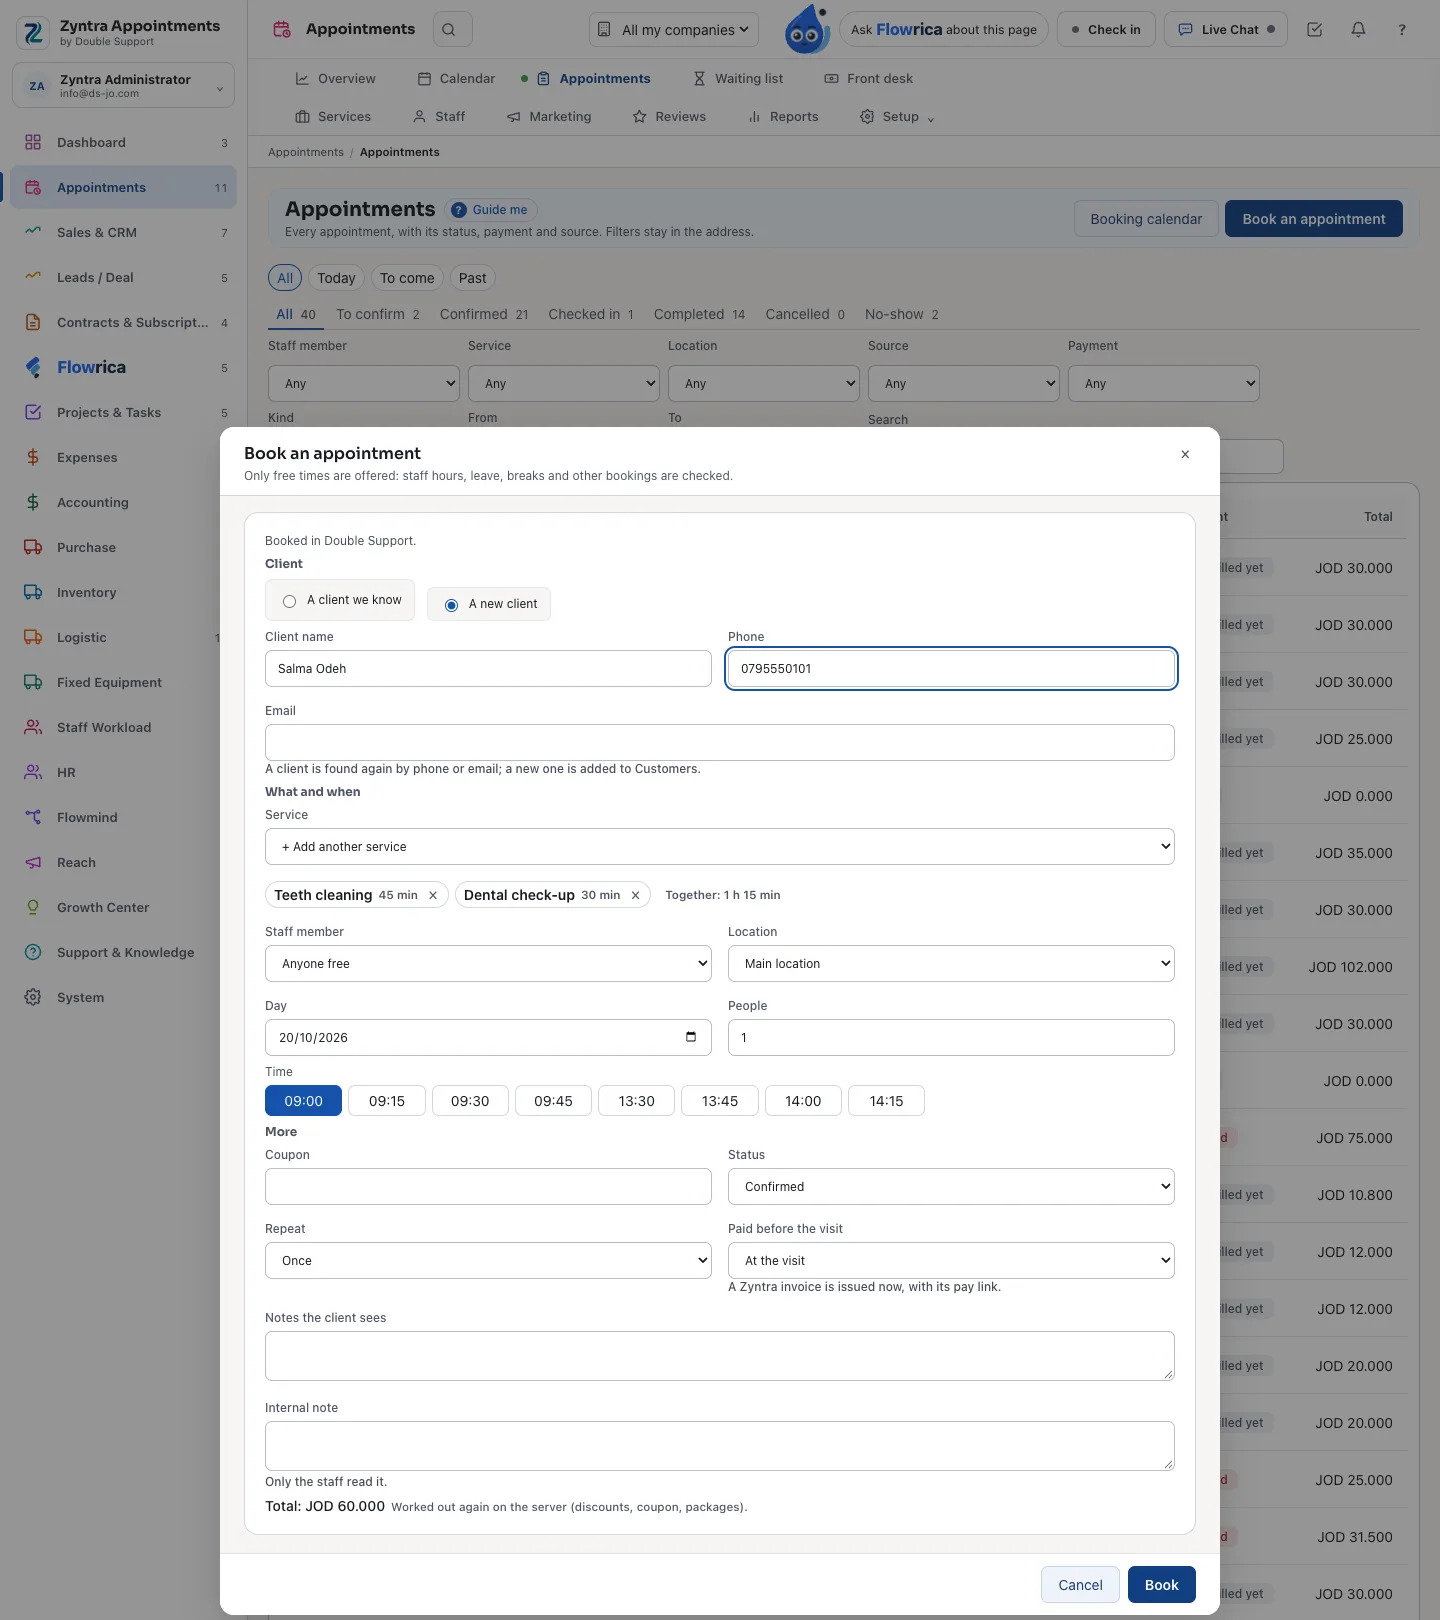Pick the 09:45 time slot
This screenshot has width=1440, height=1620.
point(553,1101)
